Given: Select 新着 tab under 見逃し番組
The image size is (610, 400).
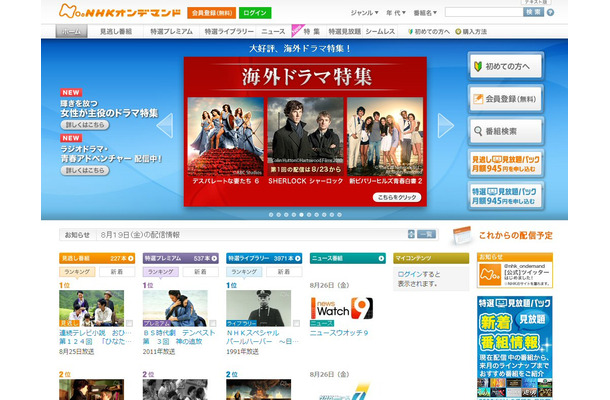Looking at the screenshot, I should coord(117,272).
